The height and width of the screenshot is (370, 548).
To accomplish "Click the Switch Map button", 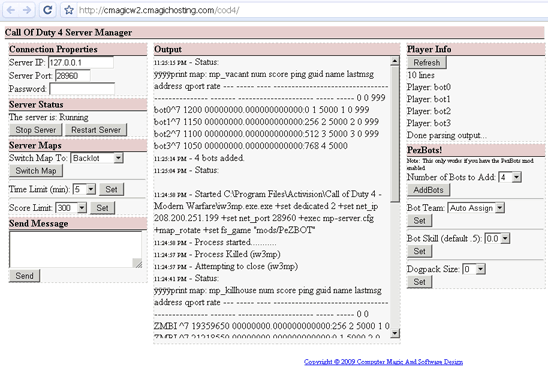I will 36,171.
